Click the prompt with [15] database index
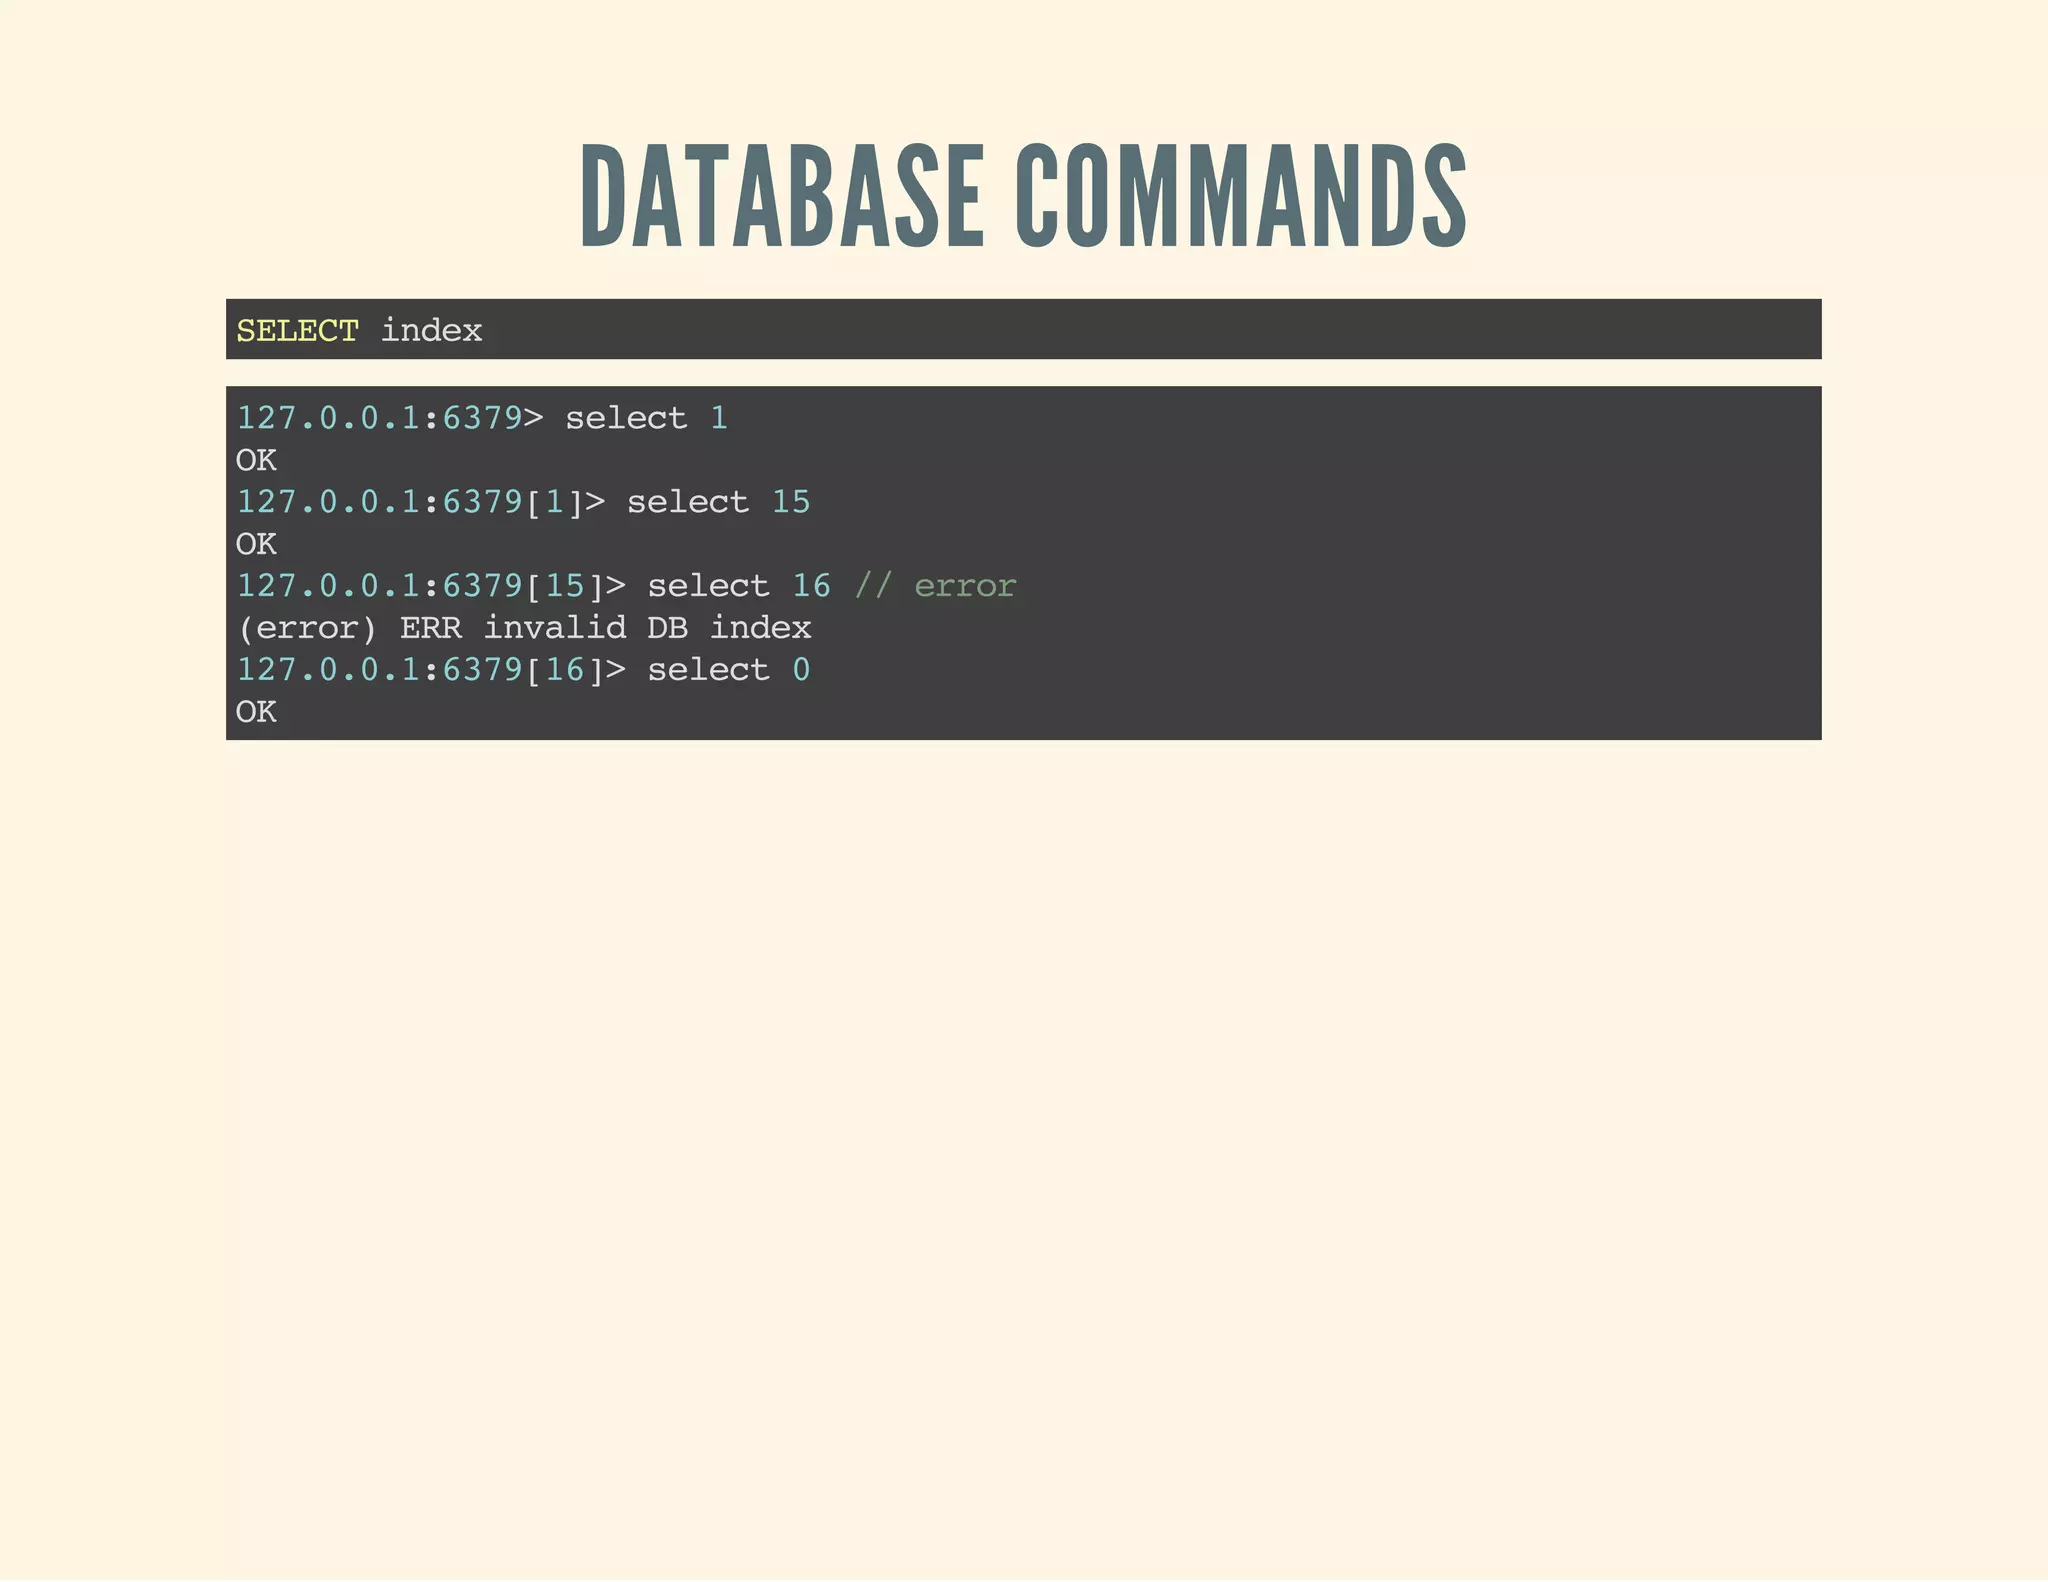The width and height of the screenshot is (2048, 1582). [x=430, y=586]
